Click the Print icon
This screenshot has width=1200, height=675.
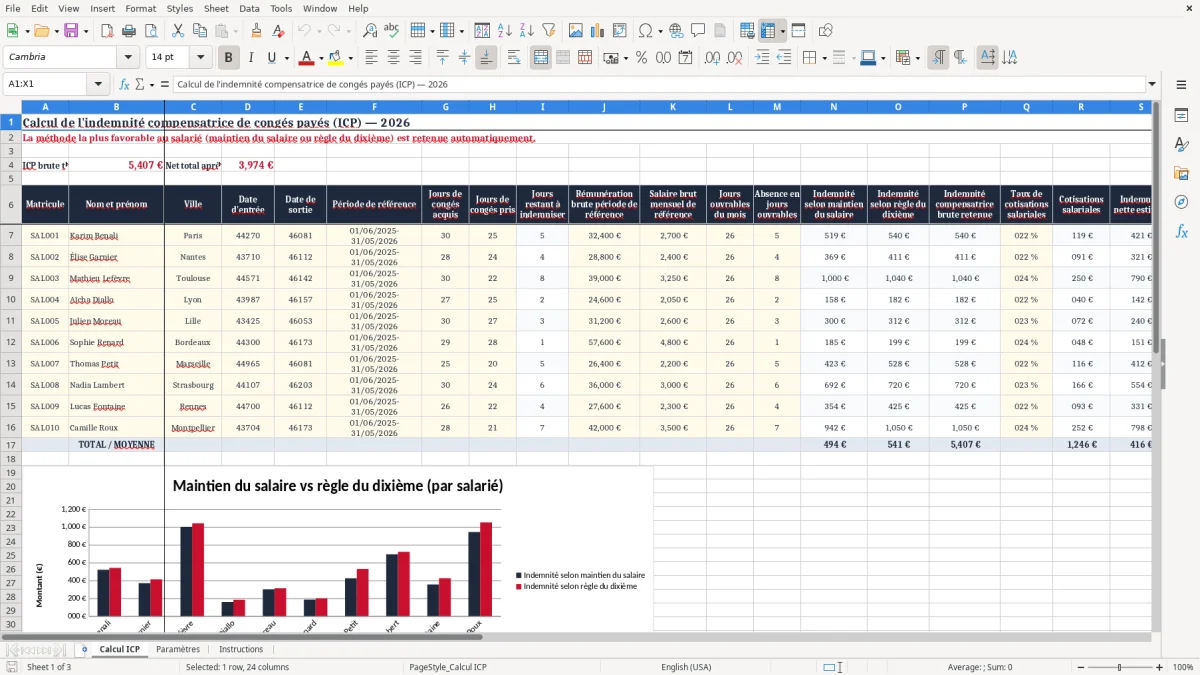point(130,31)
